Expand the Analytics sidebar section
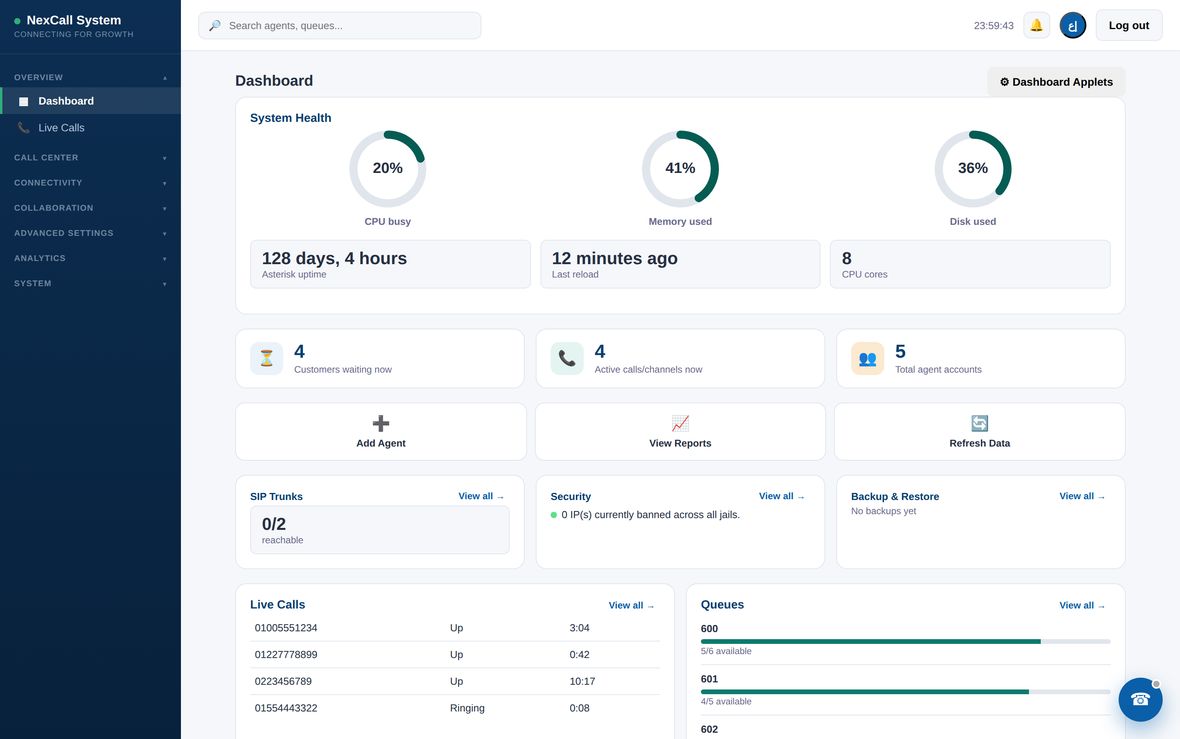This screenshot has height=739, width=1180. (x=90, y=258)
